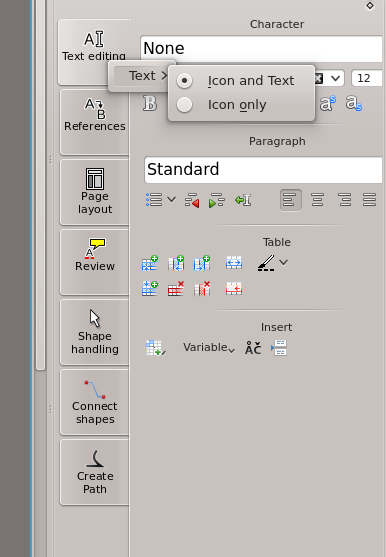Image resolution: width=386 pixels, height=557 pixels.
Task: Apply subscript formatting icon
Action: coord(354,103)
